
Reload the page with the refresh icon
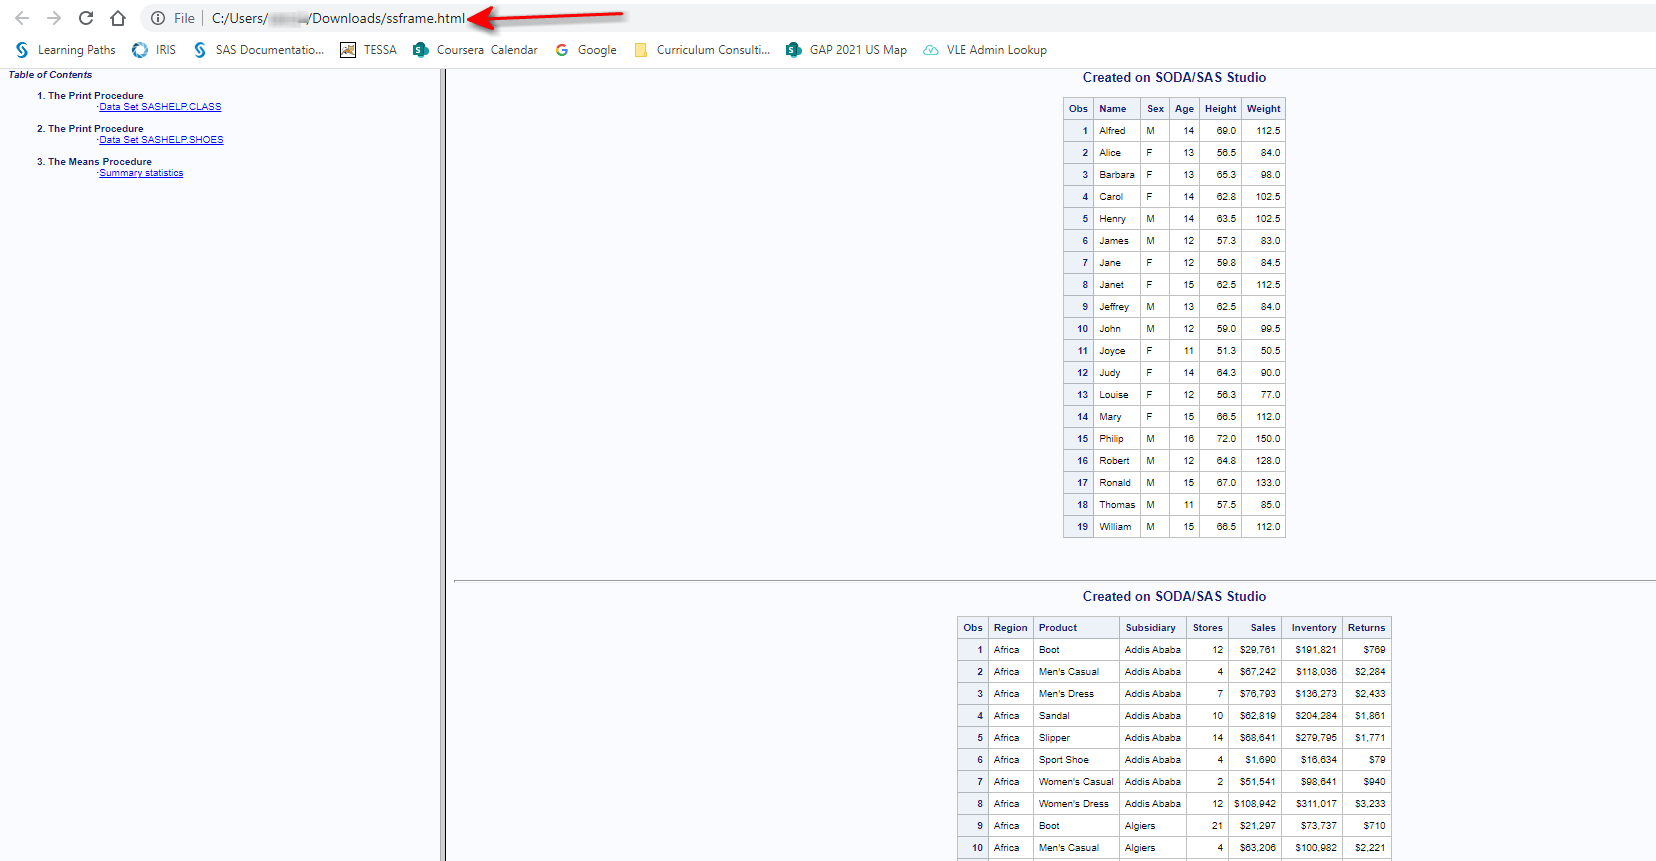pyautogui.click(x=86, y=18)
